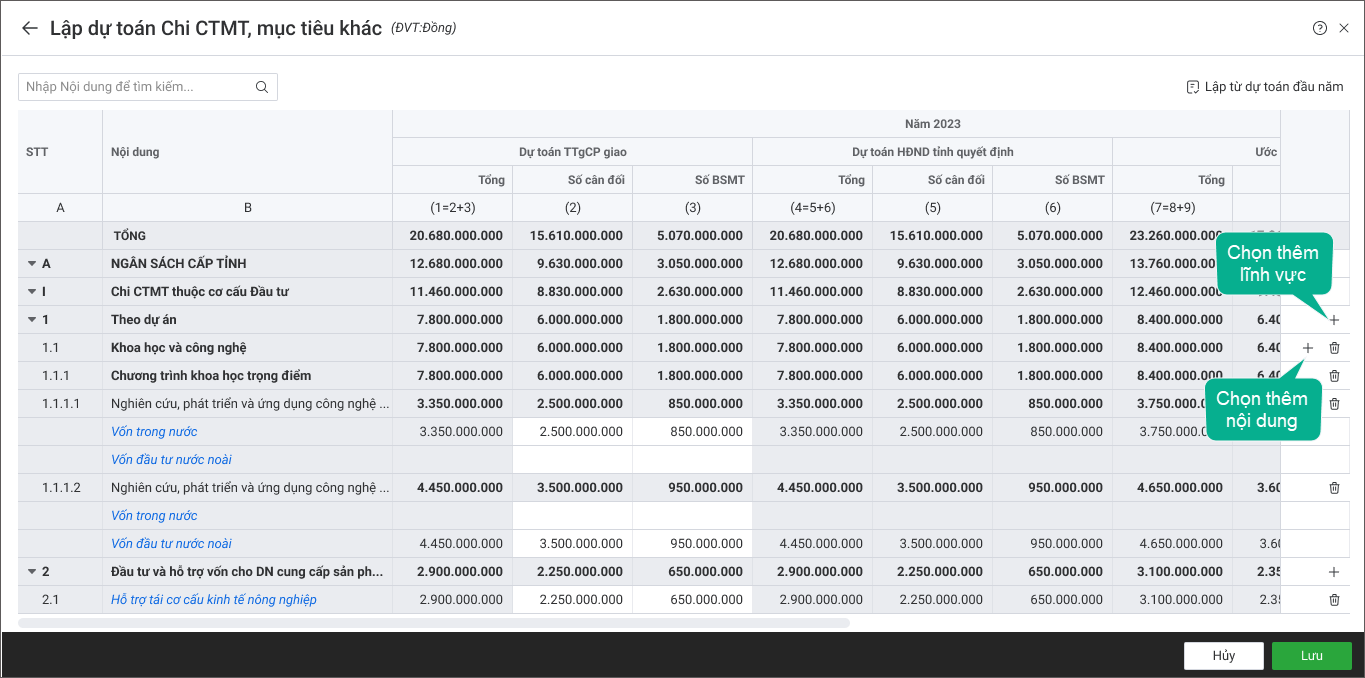Screen dimensions: 1365x678
Task: Delete row 1.1 Khoa học và công nghệ
Action: [x=1334, y=348]
